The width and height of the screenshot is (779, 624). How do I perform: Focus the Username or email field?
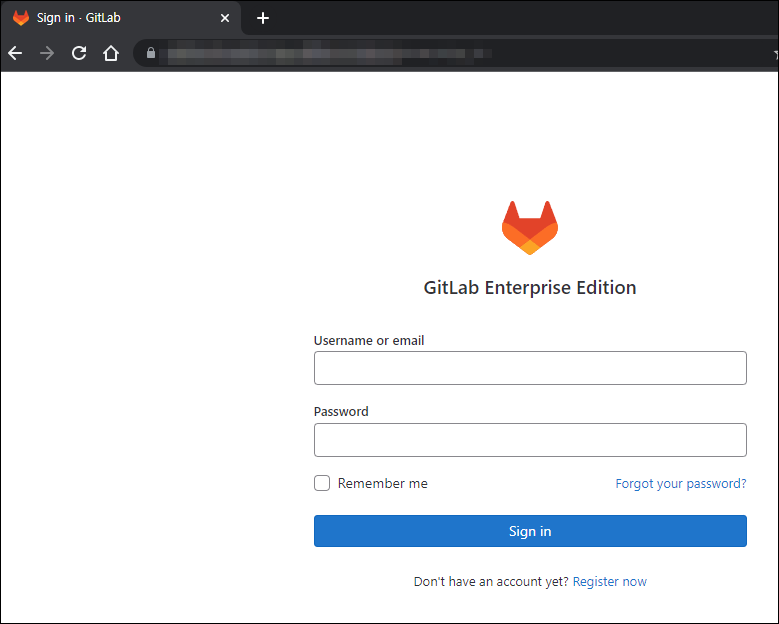tap(530, 368)
